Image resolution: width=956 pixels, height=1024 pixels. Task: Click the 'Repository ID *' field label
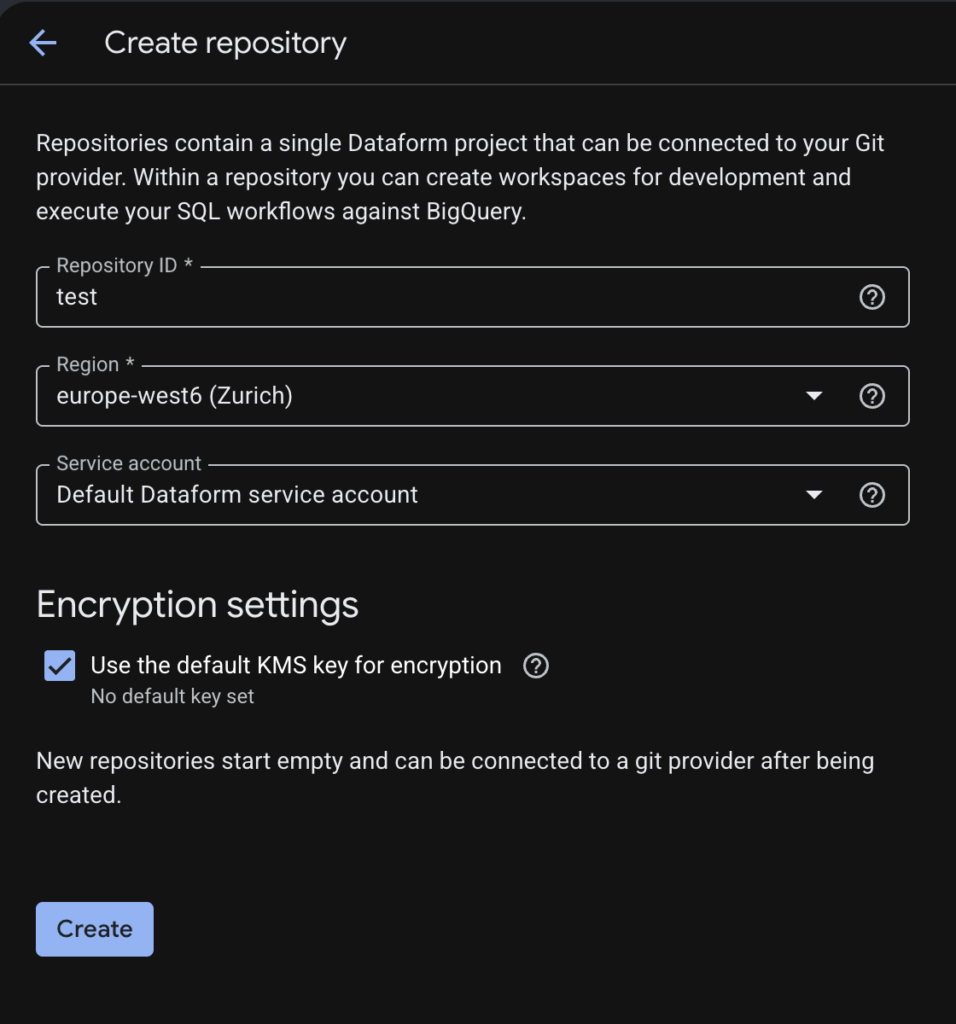[125, 266]
